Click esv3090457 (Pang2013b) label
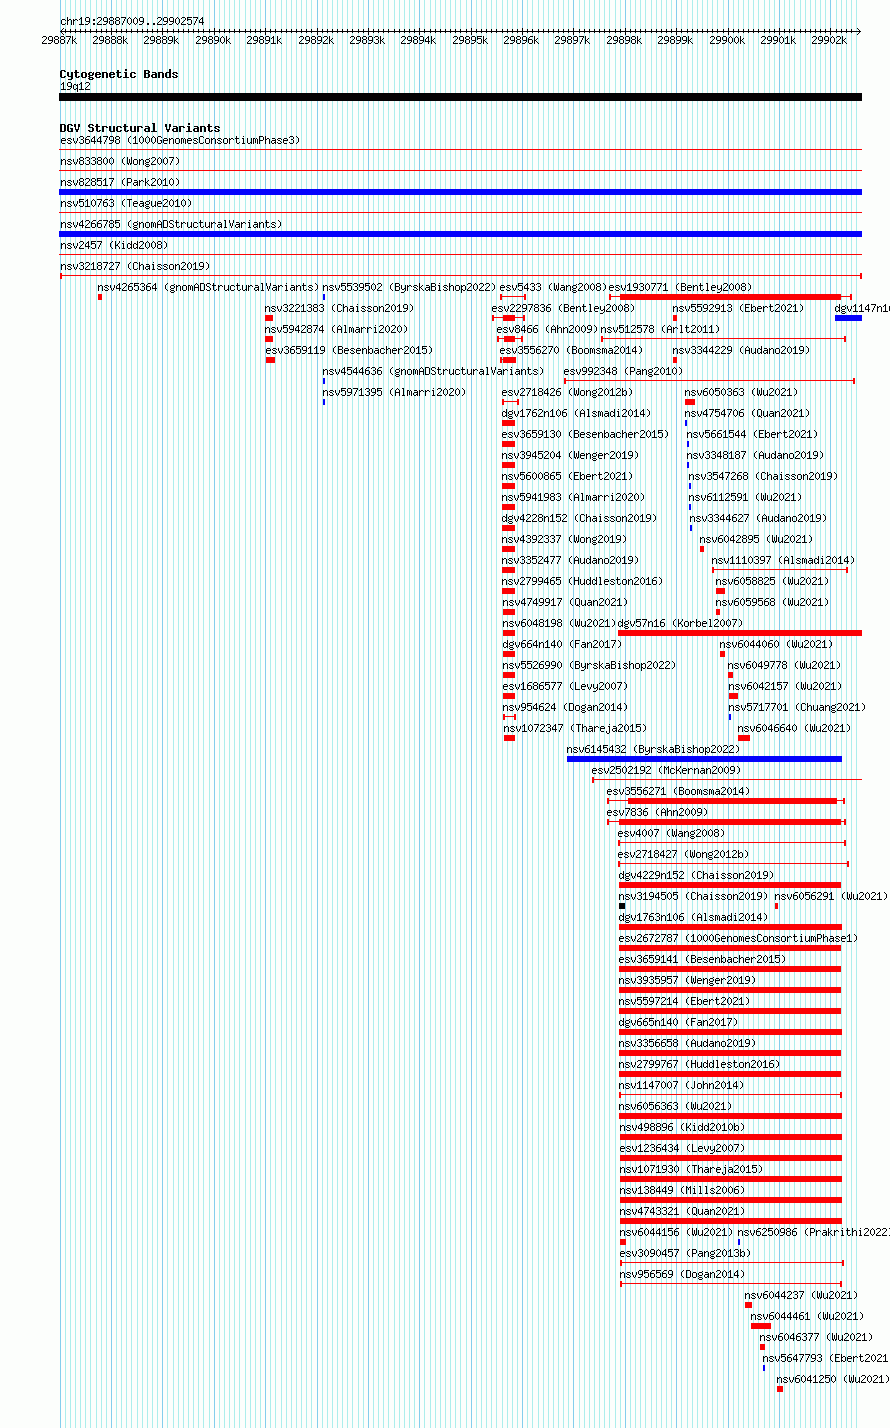Screen dimensions: 890x1428 click(685, 1253)
